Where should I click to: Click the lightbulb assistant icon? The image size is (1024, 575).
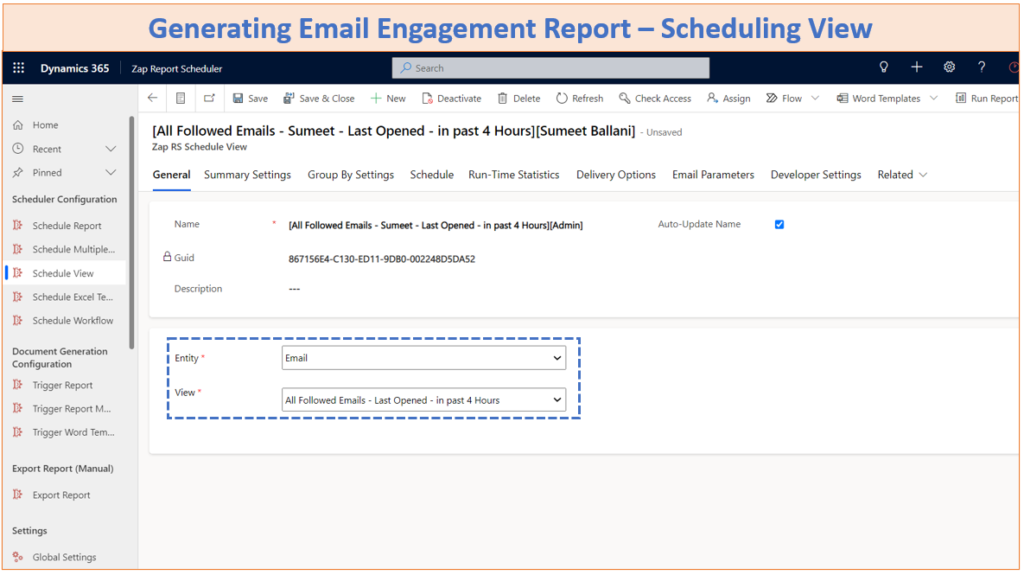(x=883, y=68)
